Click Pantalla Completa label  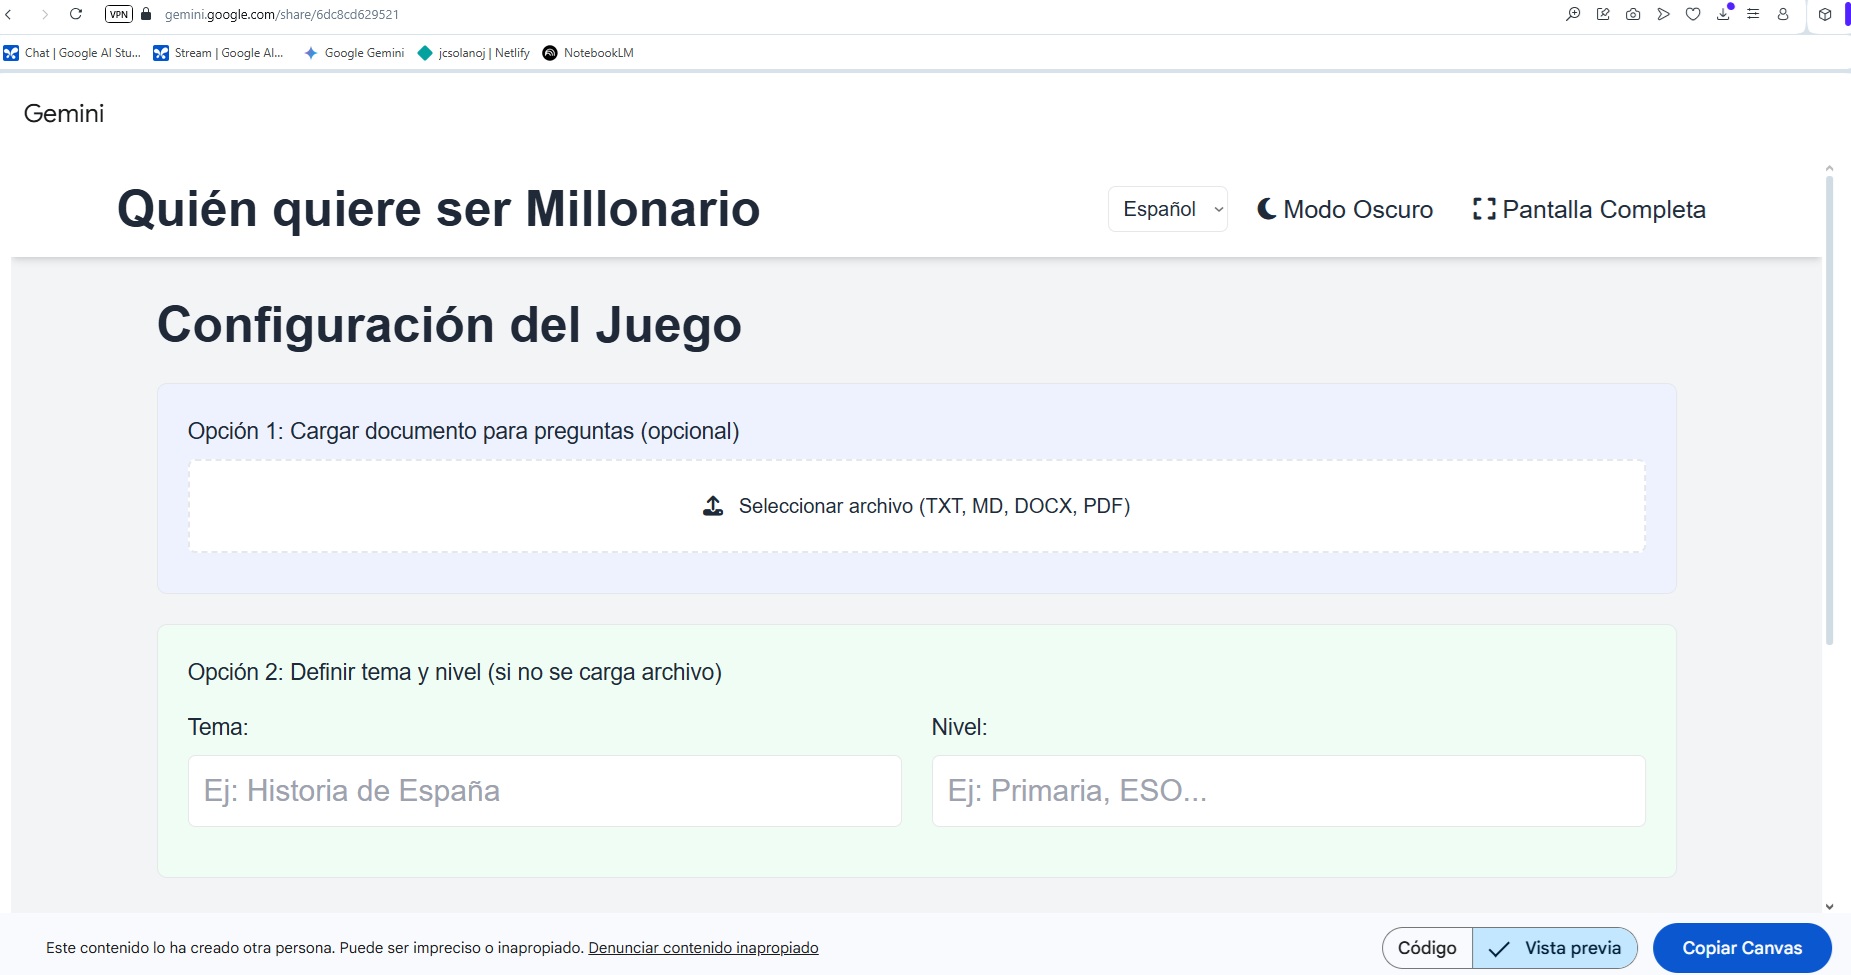pos(1604,209)
